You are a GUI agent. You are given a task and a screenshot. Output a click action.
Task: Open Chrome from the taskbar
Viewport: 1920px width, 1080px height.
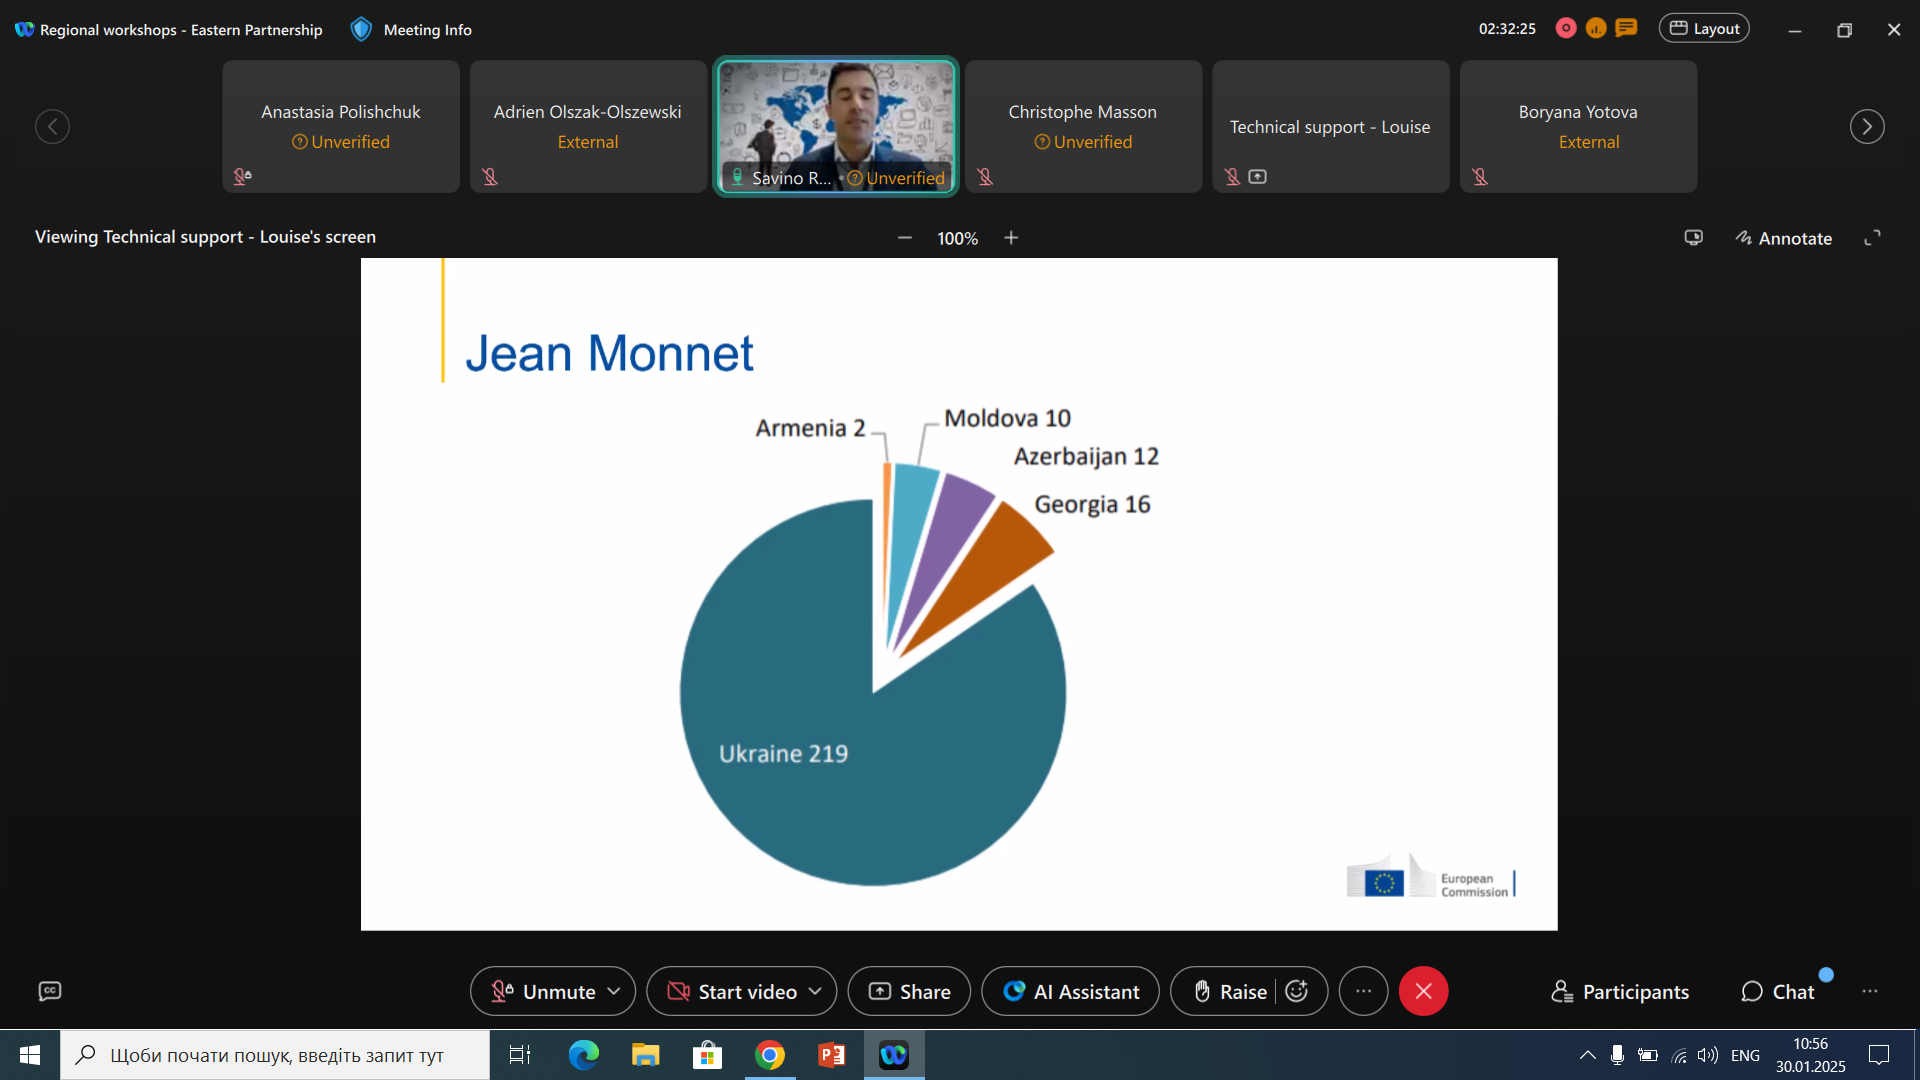coord(769,1055)
